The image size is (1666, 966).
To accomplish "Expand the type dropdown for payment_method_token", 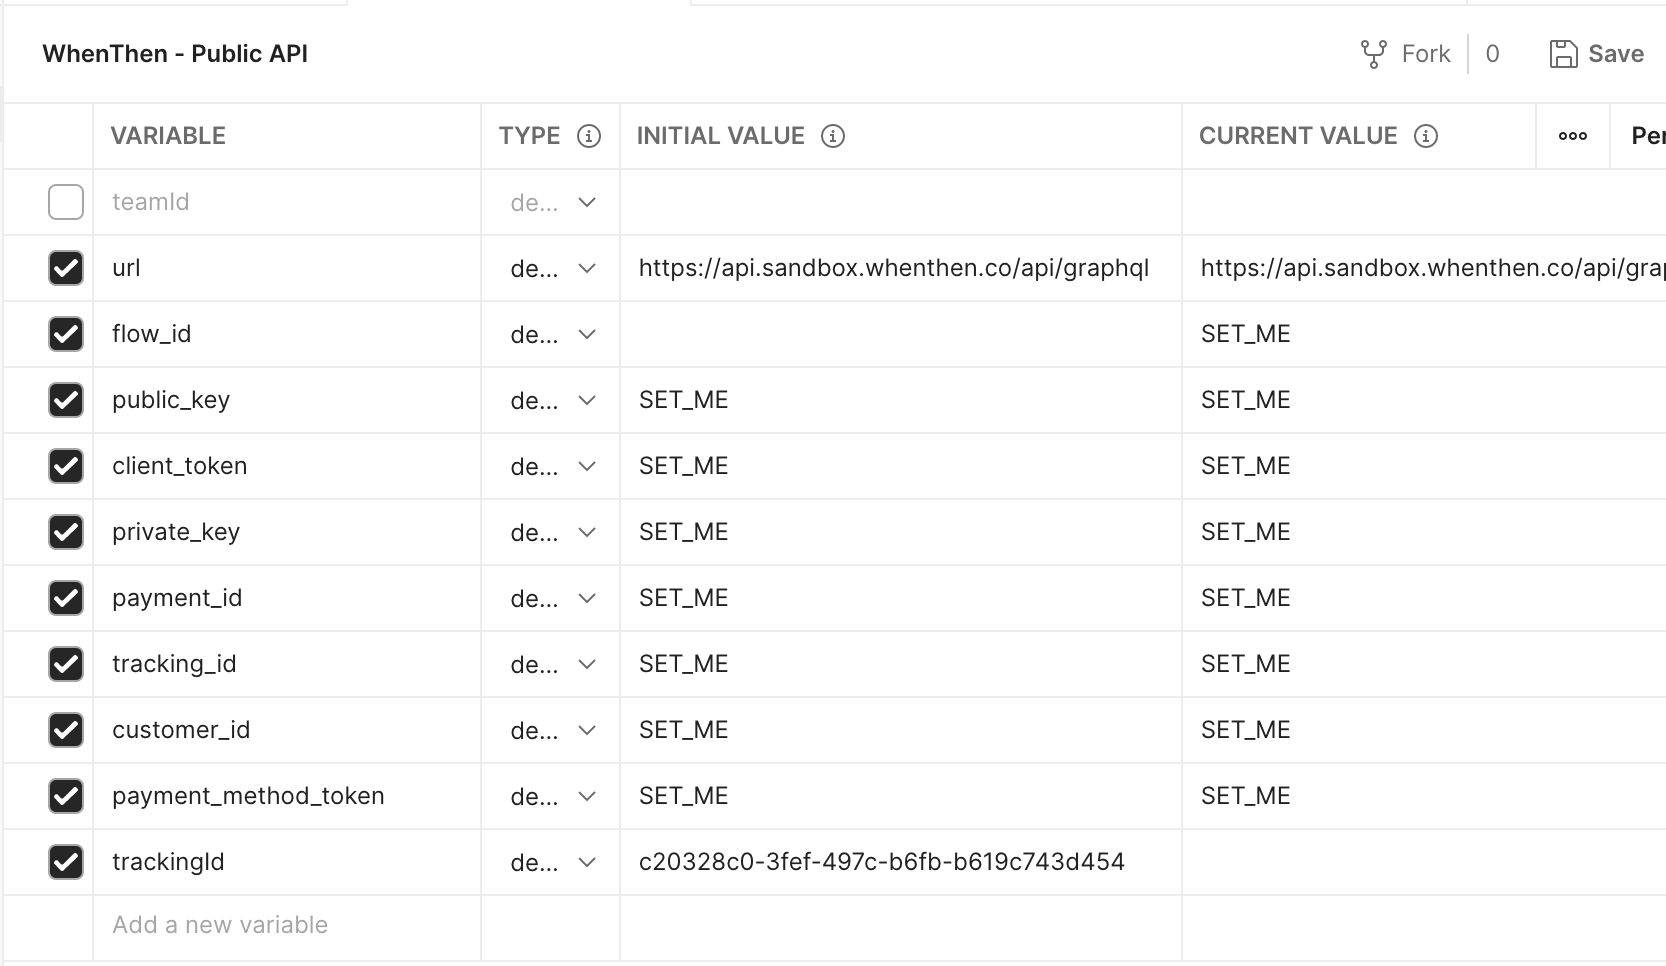I will (x=587, y=796).
